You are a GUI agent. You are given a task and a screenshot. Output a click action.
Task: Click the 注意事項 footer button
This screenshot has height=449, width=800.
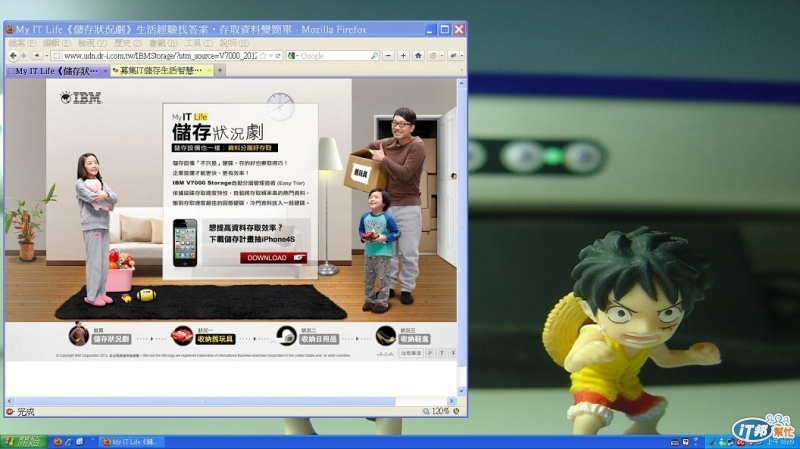pos(411,353)
